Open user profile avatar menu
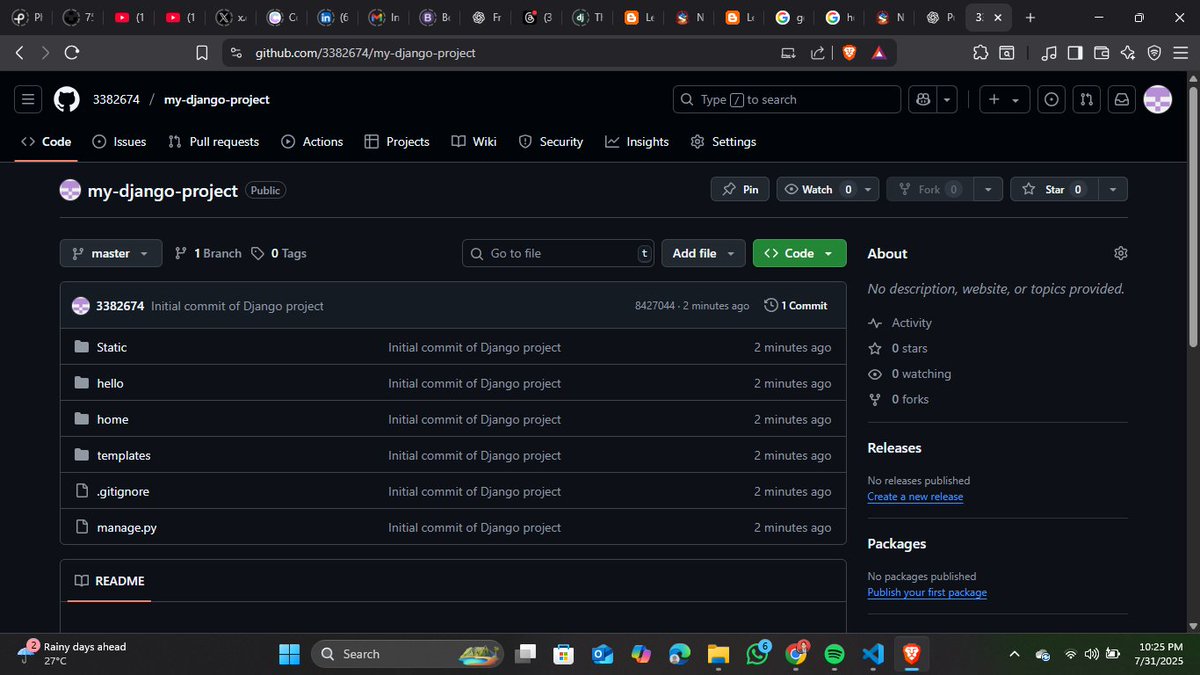This screenshot has width=1200, height=675. pyautogui.click(x=1157, y=99)
